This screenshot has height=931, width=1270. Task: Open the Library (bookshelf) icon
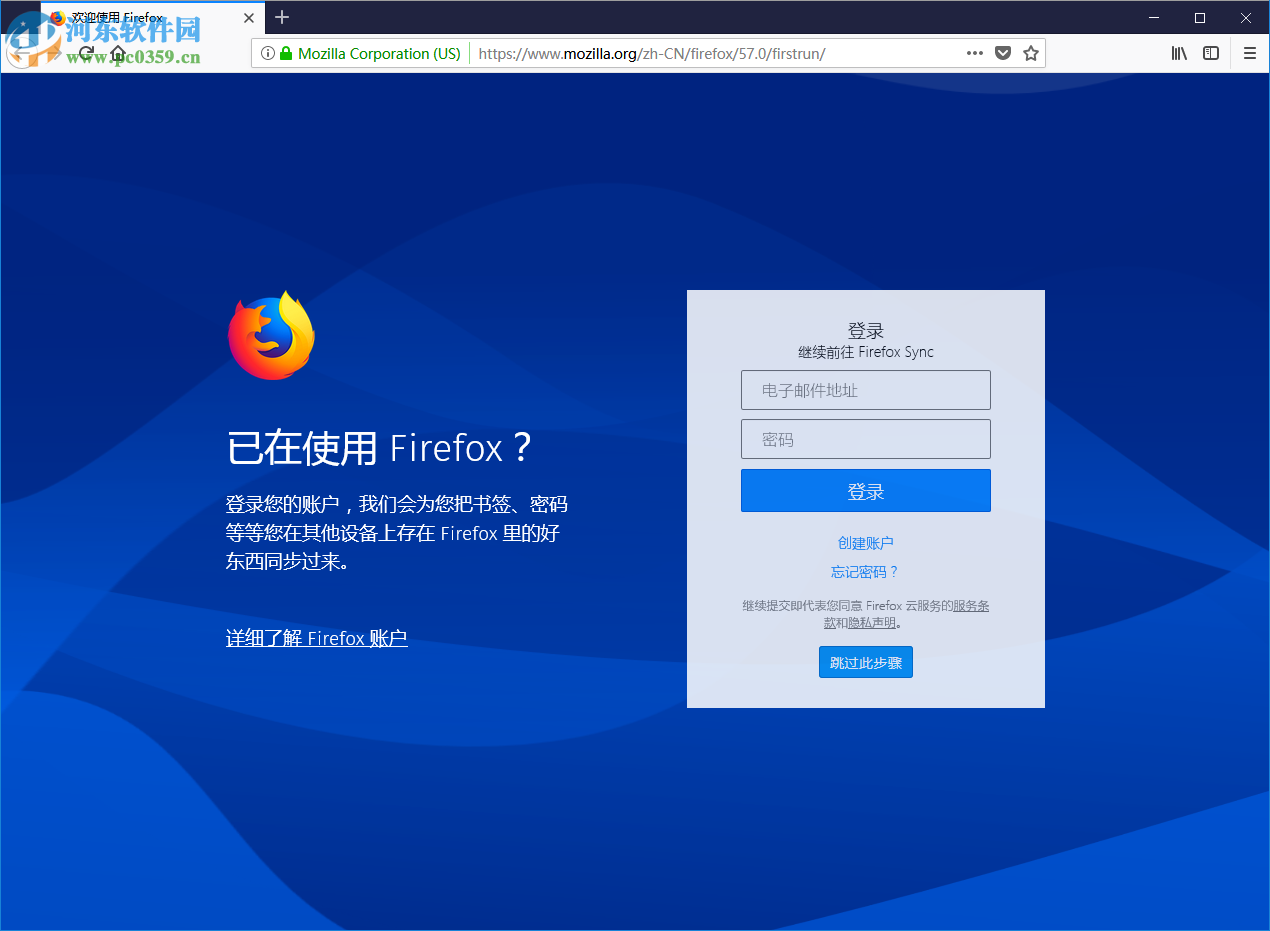1178,53
